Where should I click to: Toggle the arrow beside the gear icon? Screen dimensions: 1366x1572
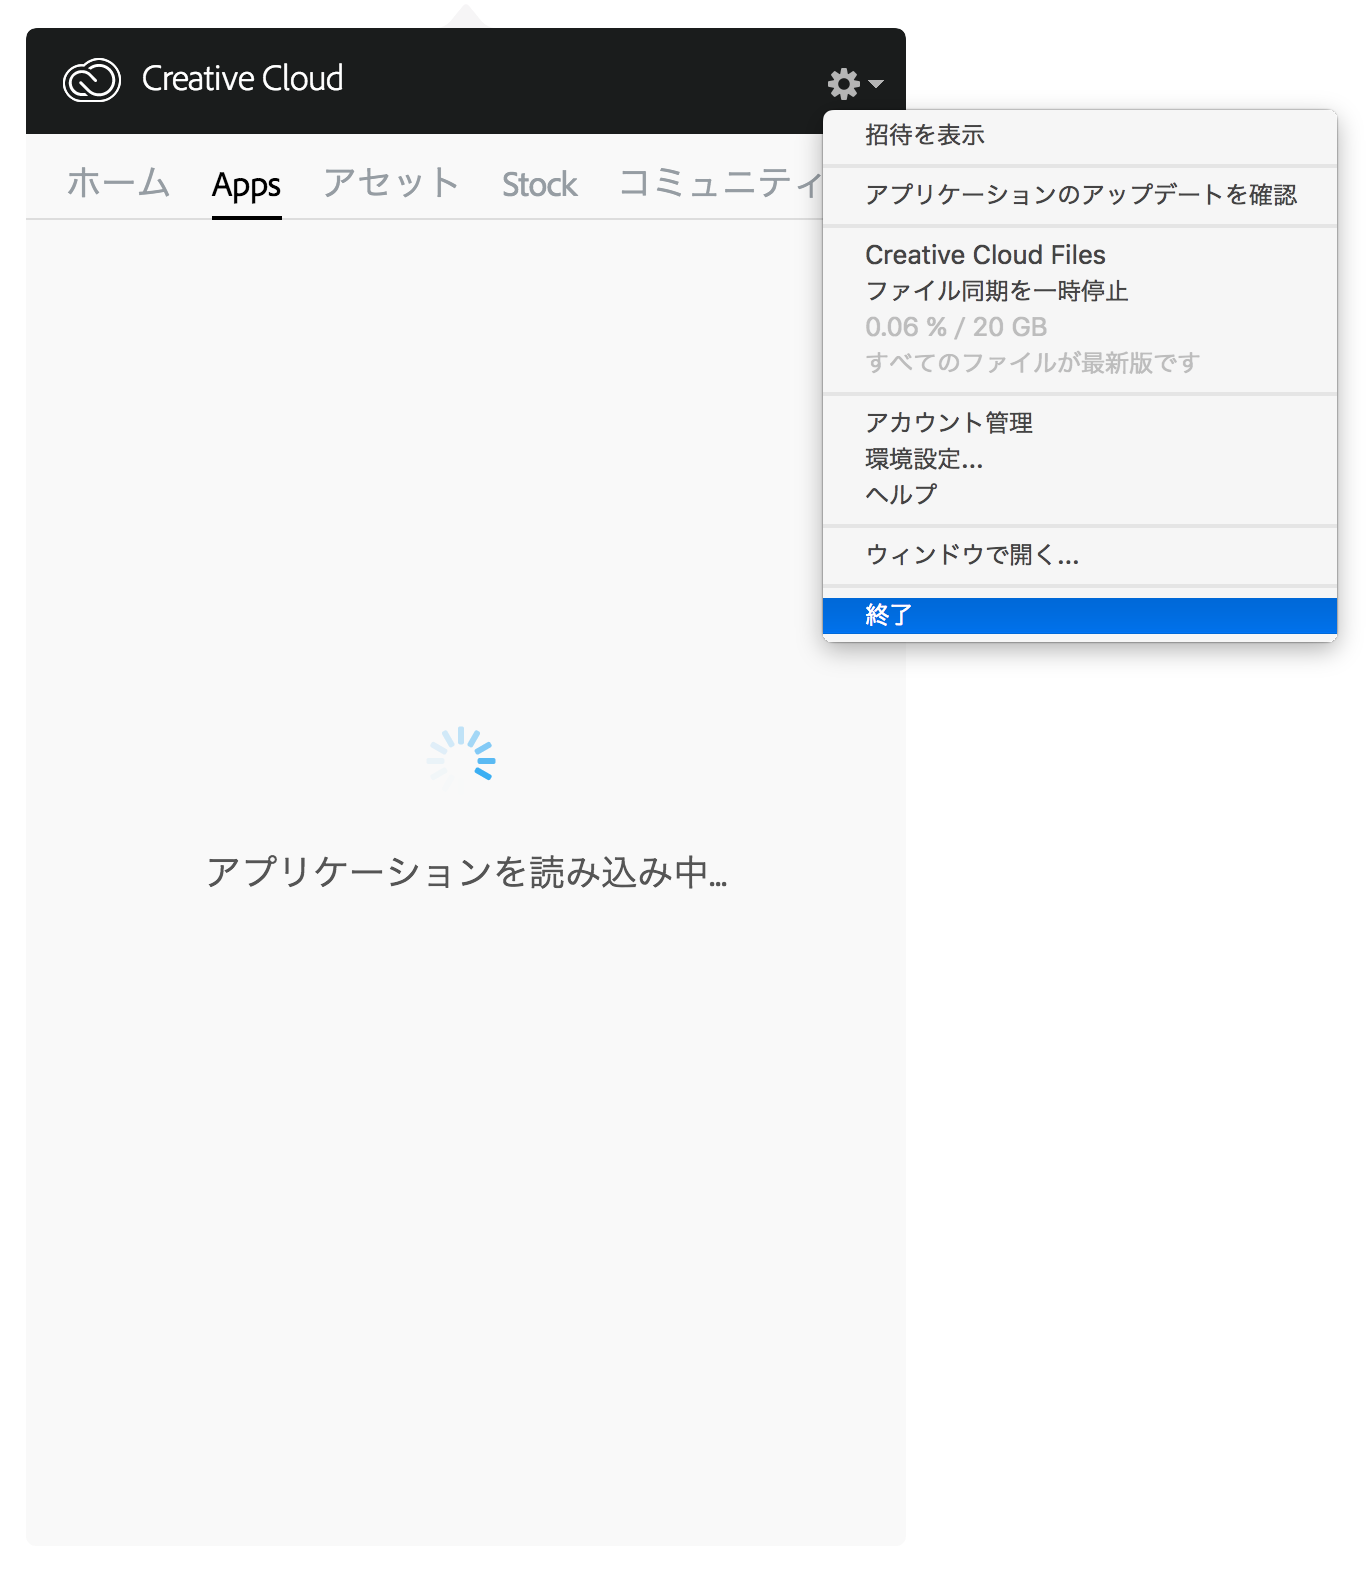pyautogui.click(x=876, y=83)
